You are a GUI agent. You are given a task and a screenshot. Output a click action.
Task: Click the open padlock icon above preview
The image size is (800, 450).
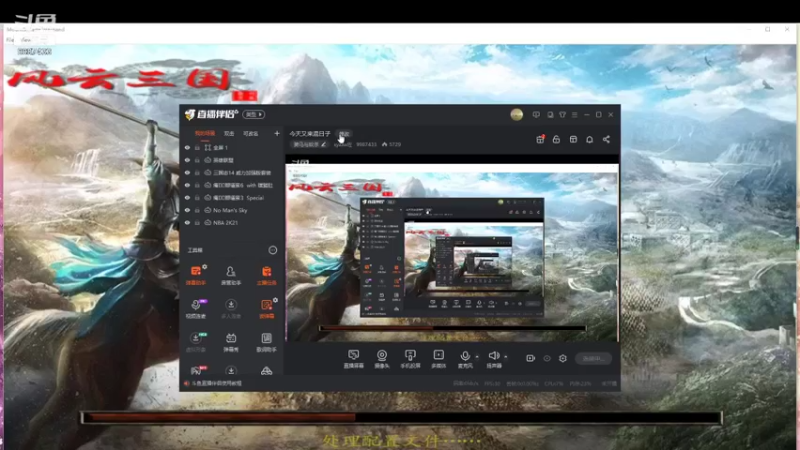tap(557, 139)
